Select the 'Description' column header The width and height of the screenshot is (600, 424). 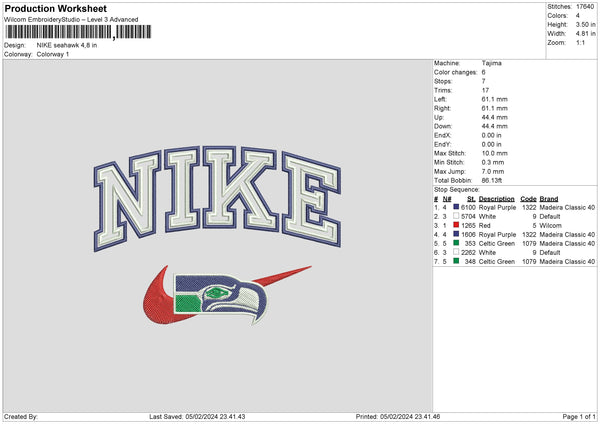(x=496, y=199)
